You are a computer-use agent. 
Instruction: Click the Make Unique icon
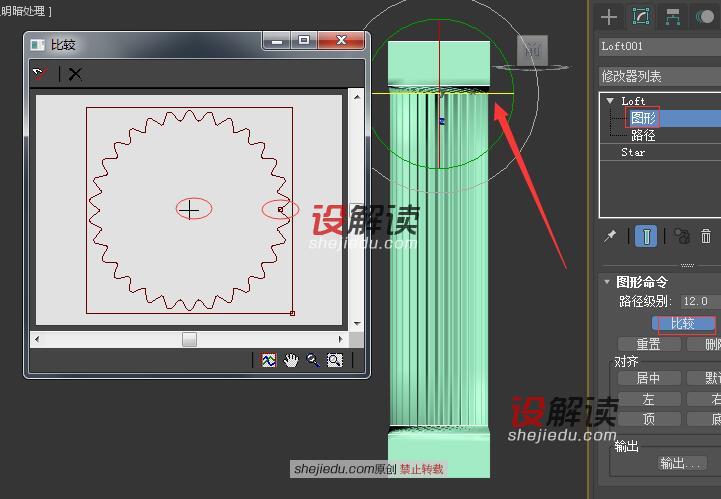682,236
